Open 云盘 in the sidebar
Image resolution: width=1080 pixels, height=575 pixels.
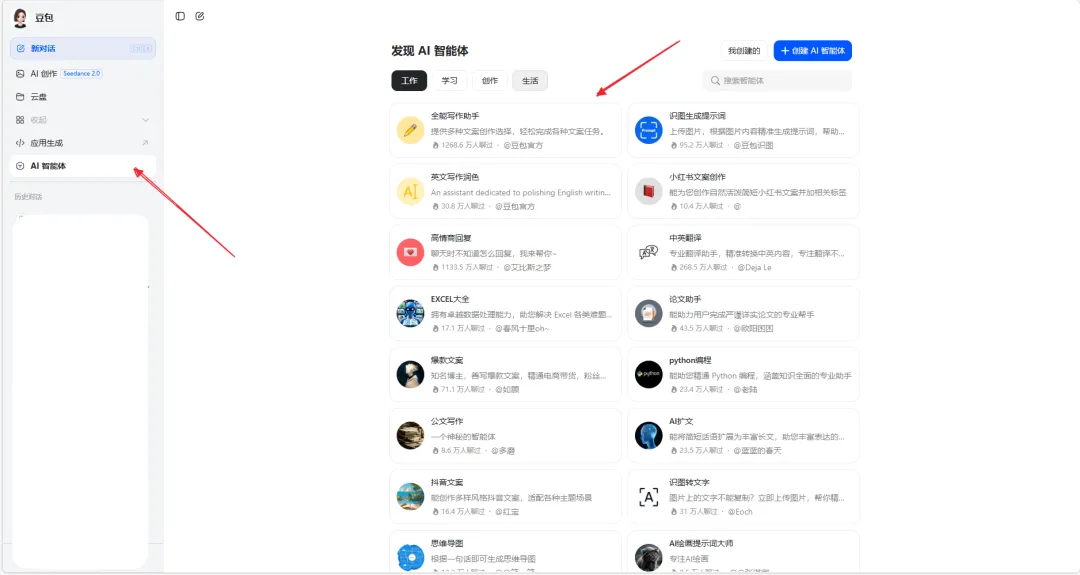[83, 97]
